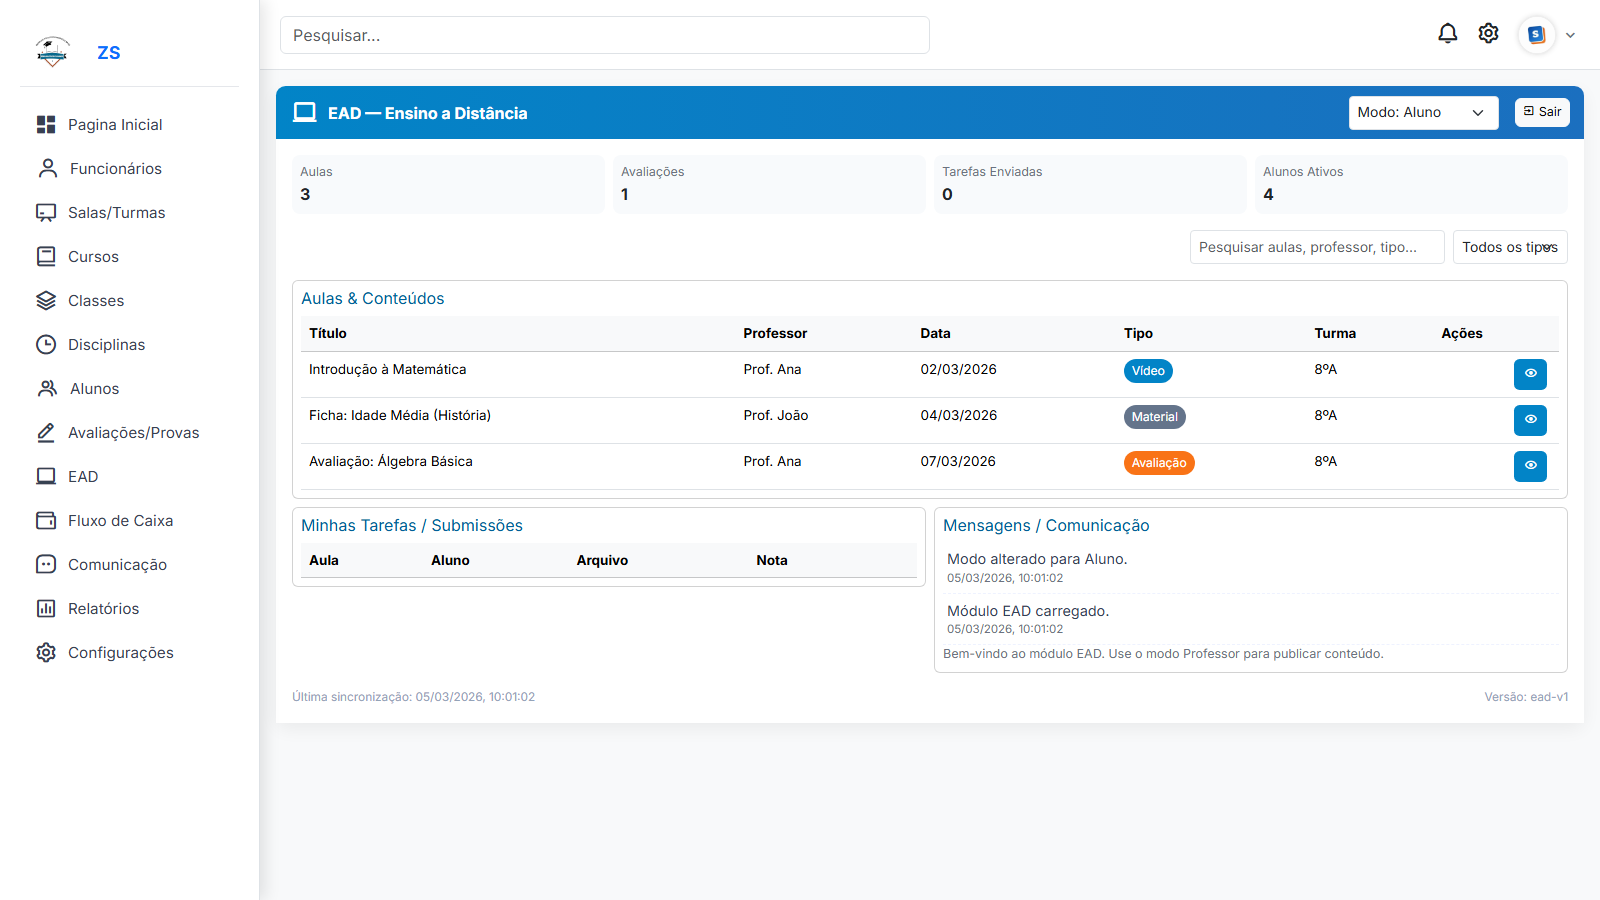This screenshot has width=1600, height=900.
Task: Click the user profile avatar icon
Action: click(x=1536, y=35)
